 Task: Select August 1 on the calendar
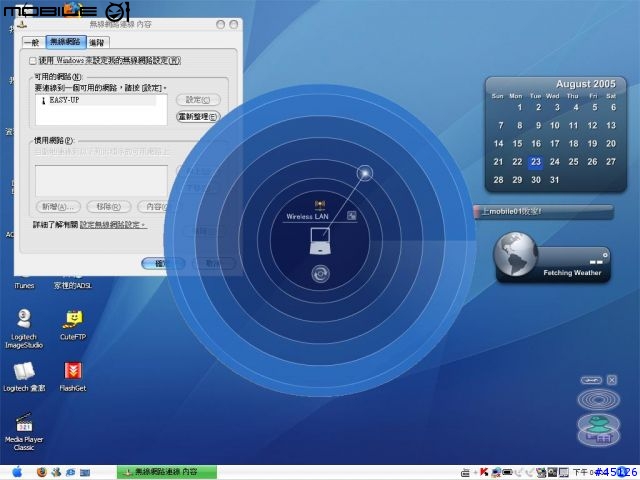pyautogui.click(x=520, y=107)
